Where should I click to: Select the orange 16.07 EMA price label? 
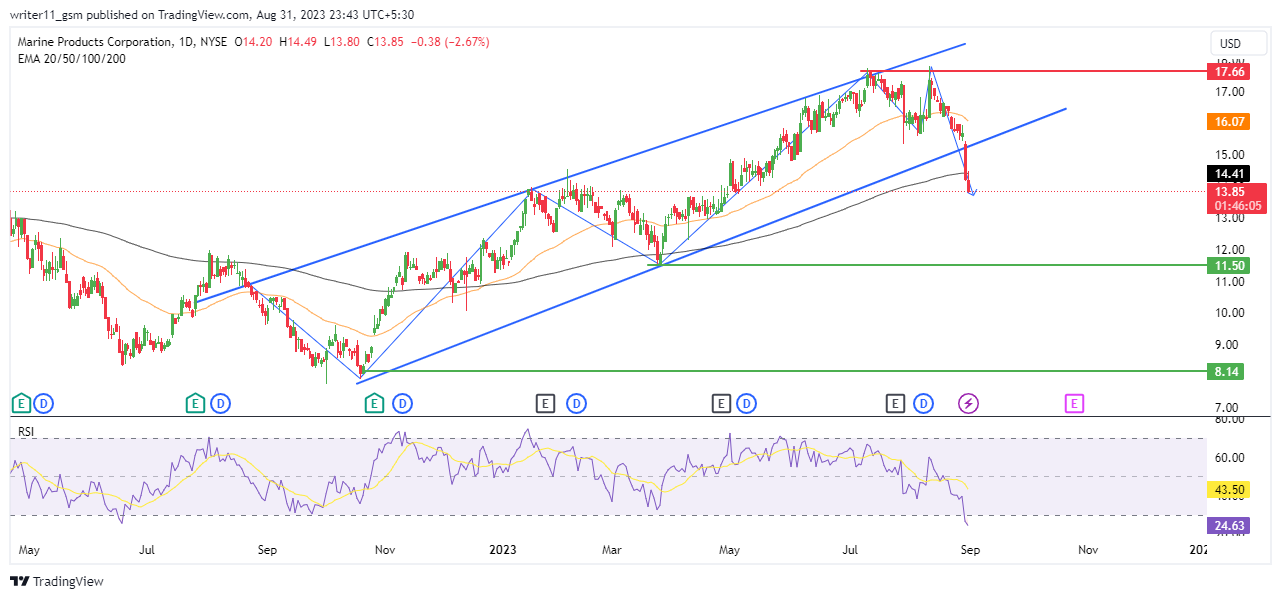pyautogui.click(x=1229, y=121)
